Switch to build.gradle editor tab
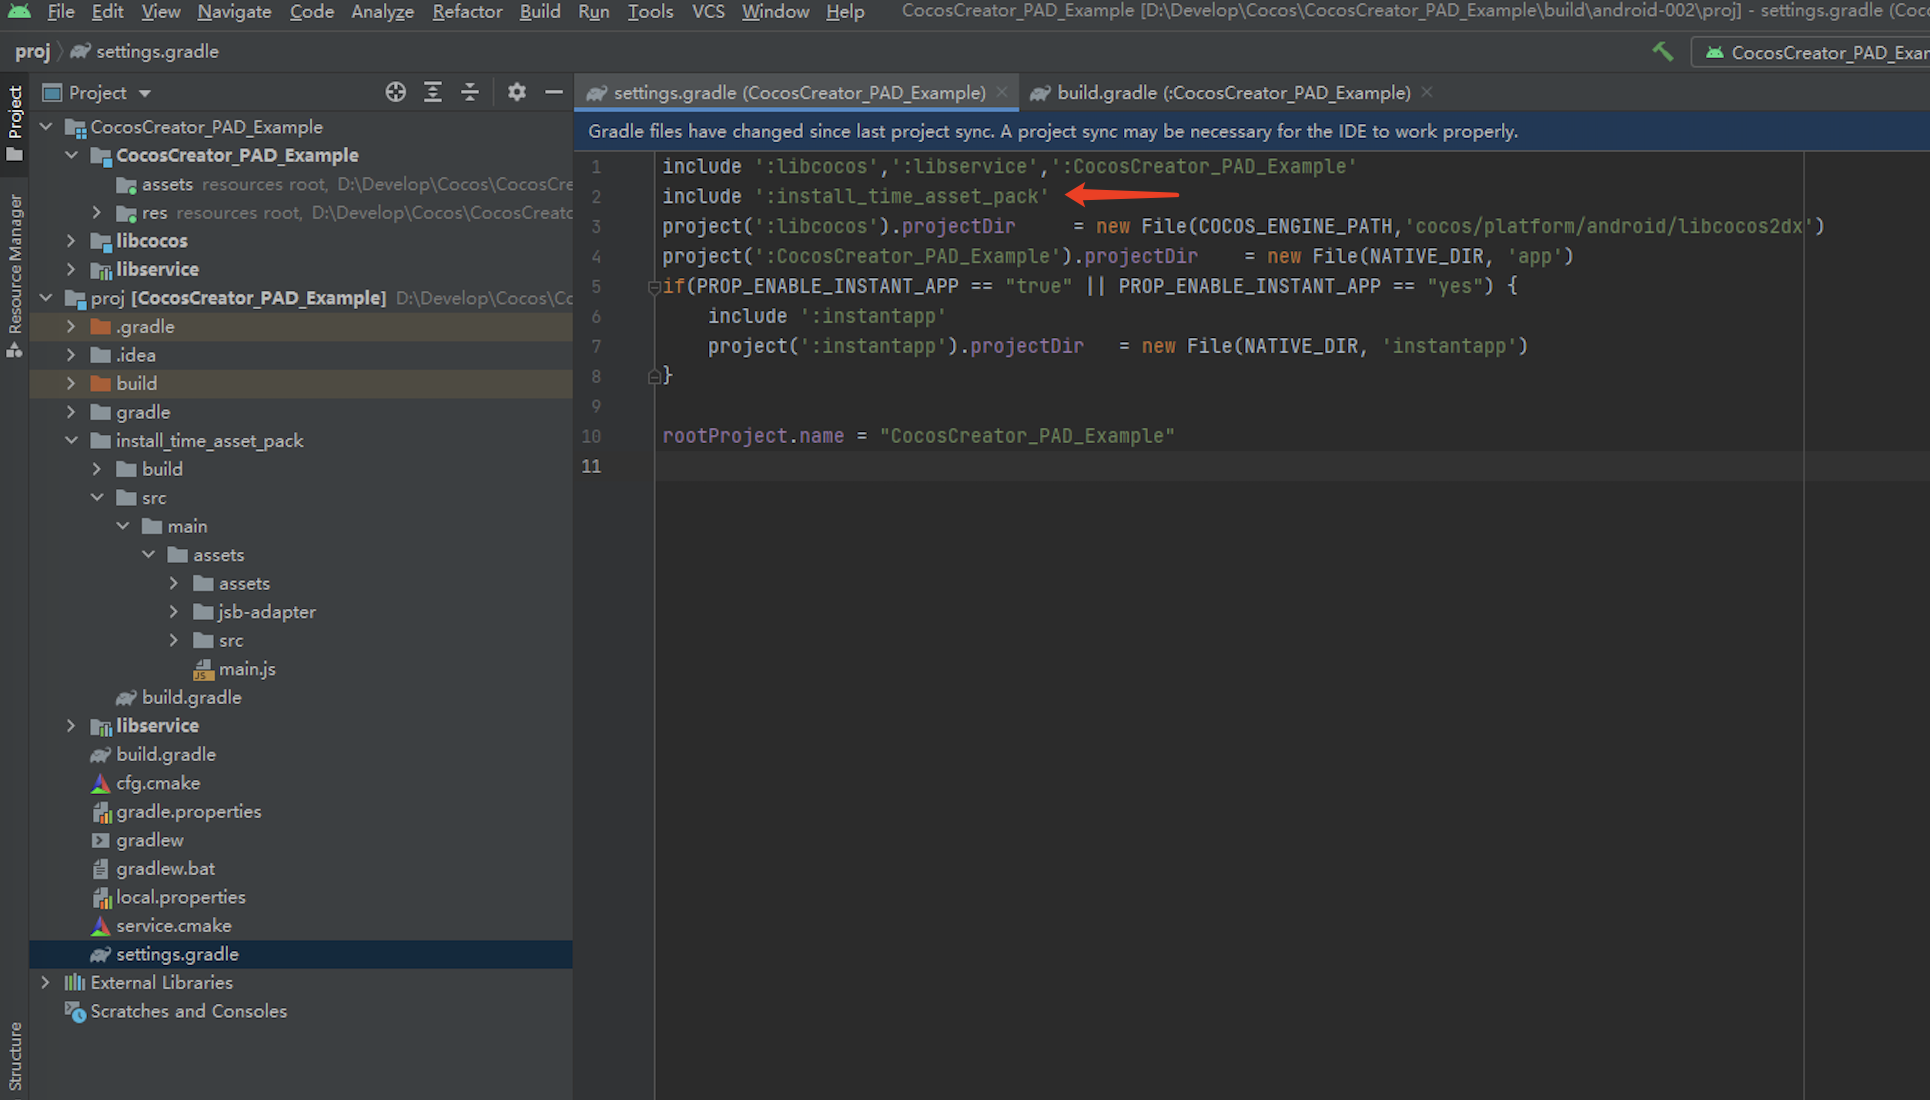Image resolution: width=1930 pixels, height=1100 pixels. [1232, 92]
